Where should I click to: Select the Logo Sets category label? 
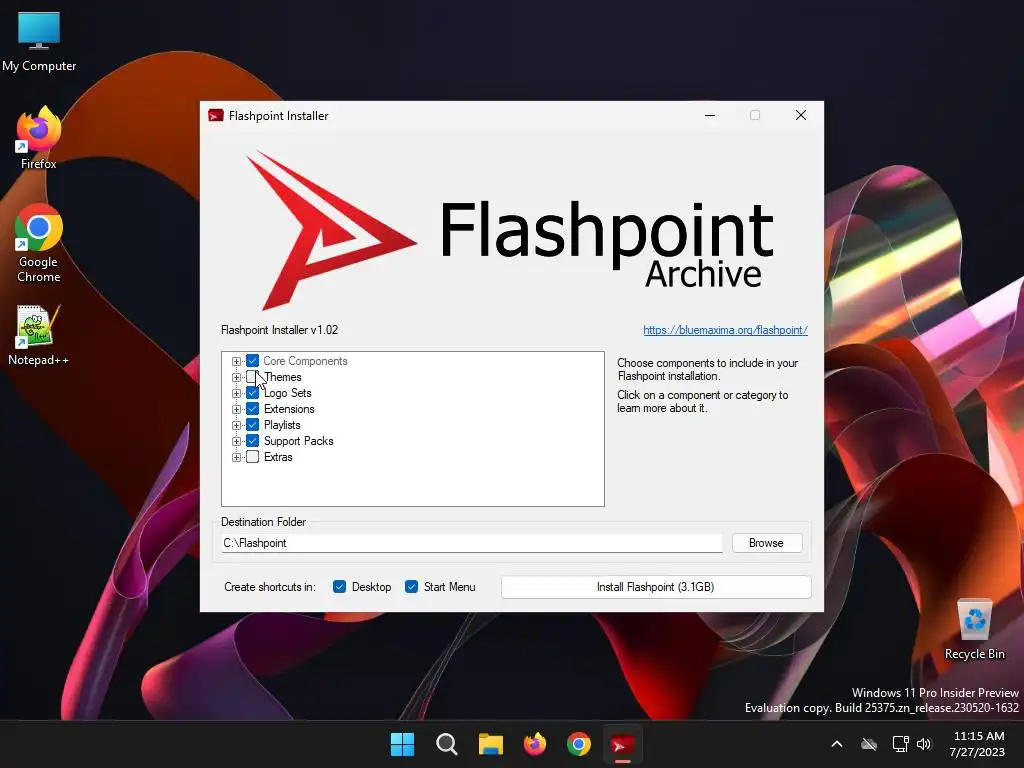pos(287,393)
